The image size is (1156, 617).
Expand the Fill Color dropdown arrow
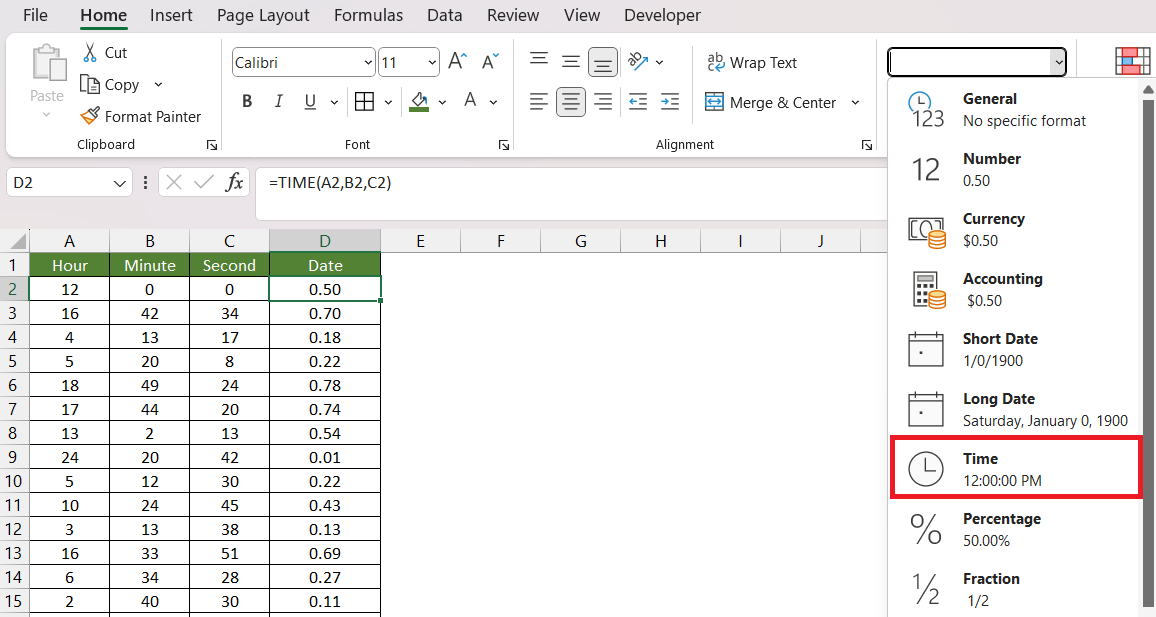[x=441, y=102]
